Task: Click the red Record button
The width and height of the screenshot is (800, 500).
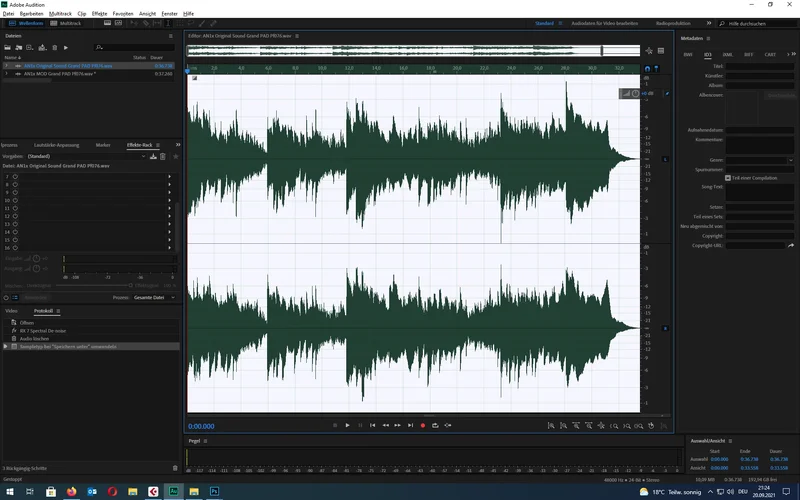Action: pos(422,425)
